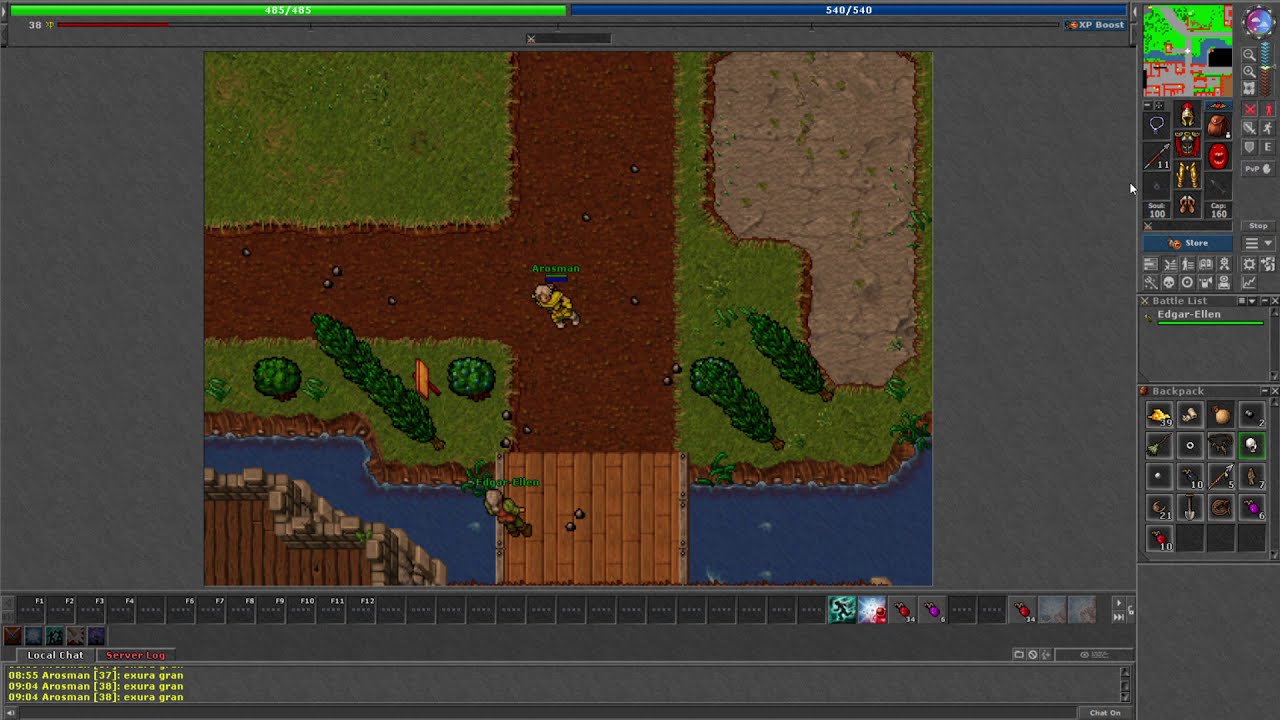The image size is (1280, 720).
Task: Enable offensive full attack mode
Action: [x=1250, y=109]
